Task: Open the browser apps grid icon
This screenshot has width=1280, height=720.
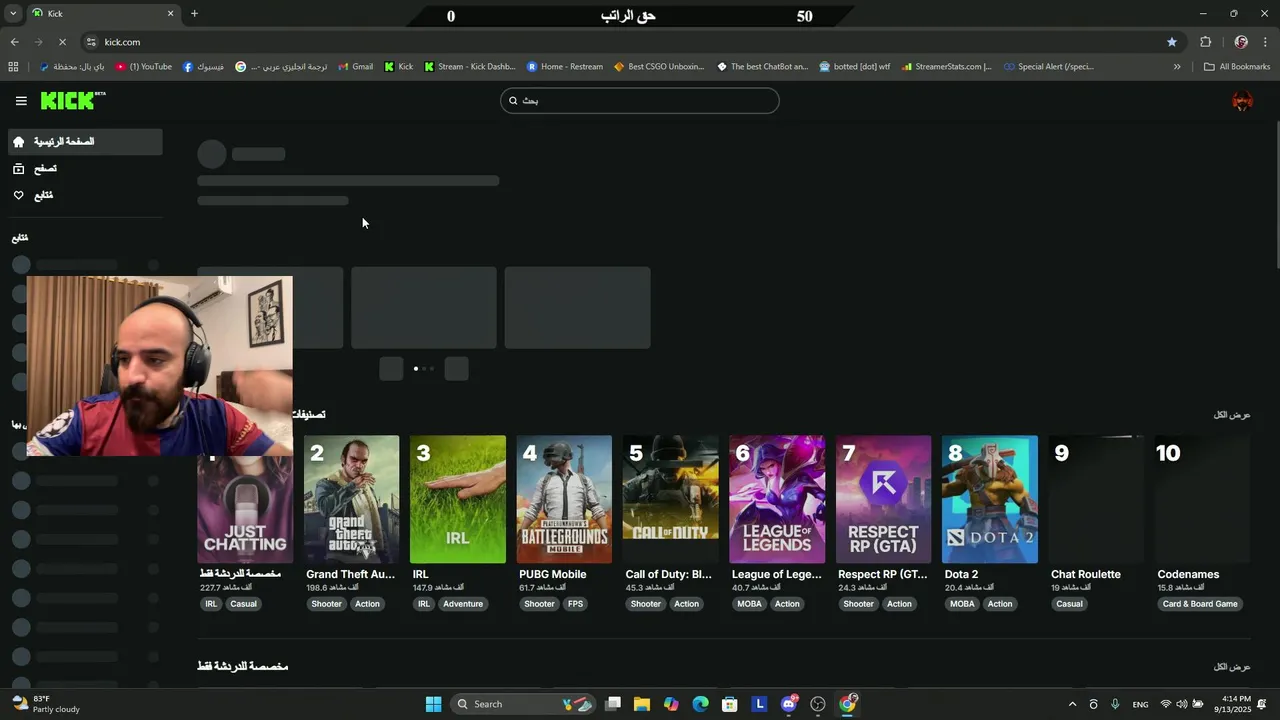Action: click(13, 67)
